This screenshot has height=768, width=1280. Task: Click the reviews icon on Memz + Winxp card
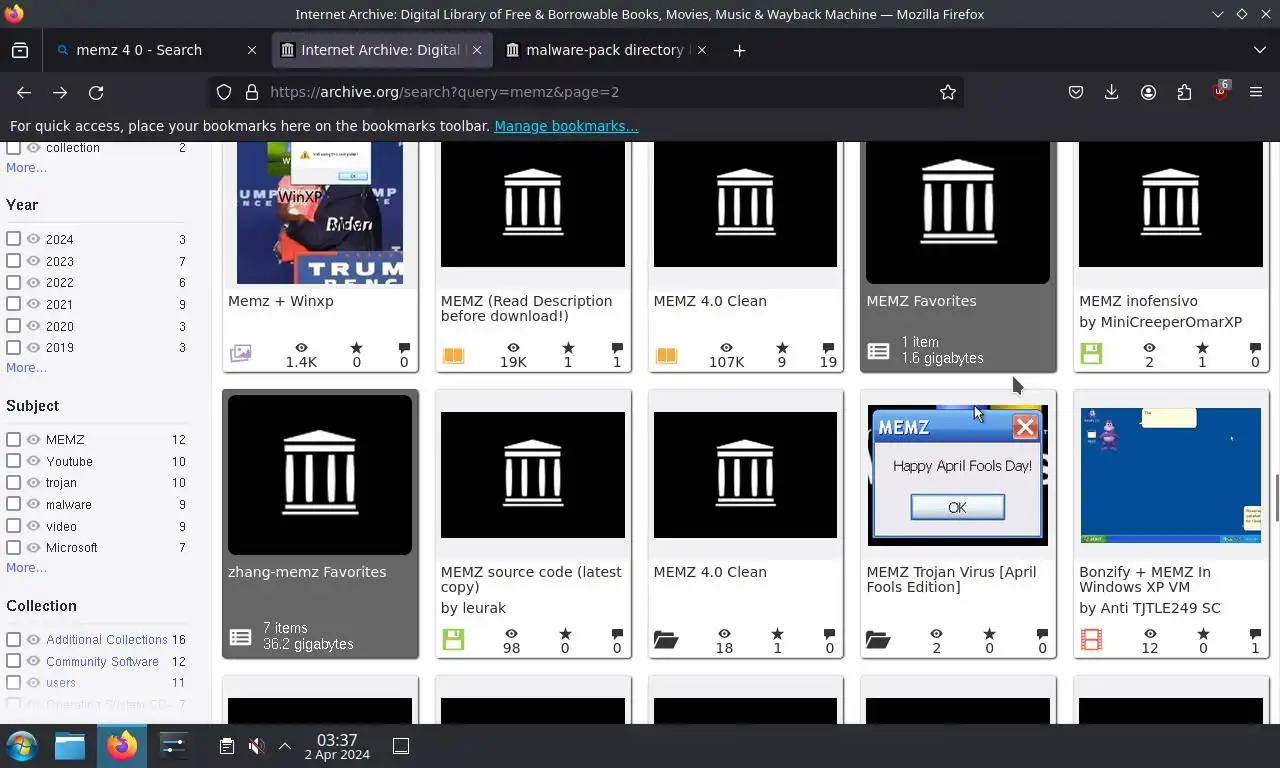404,348
